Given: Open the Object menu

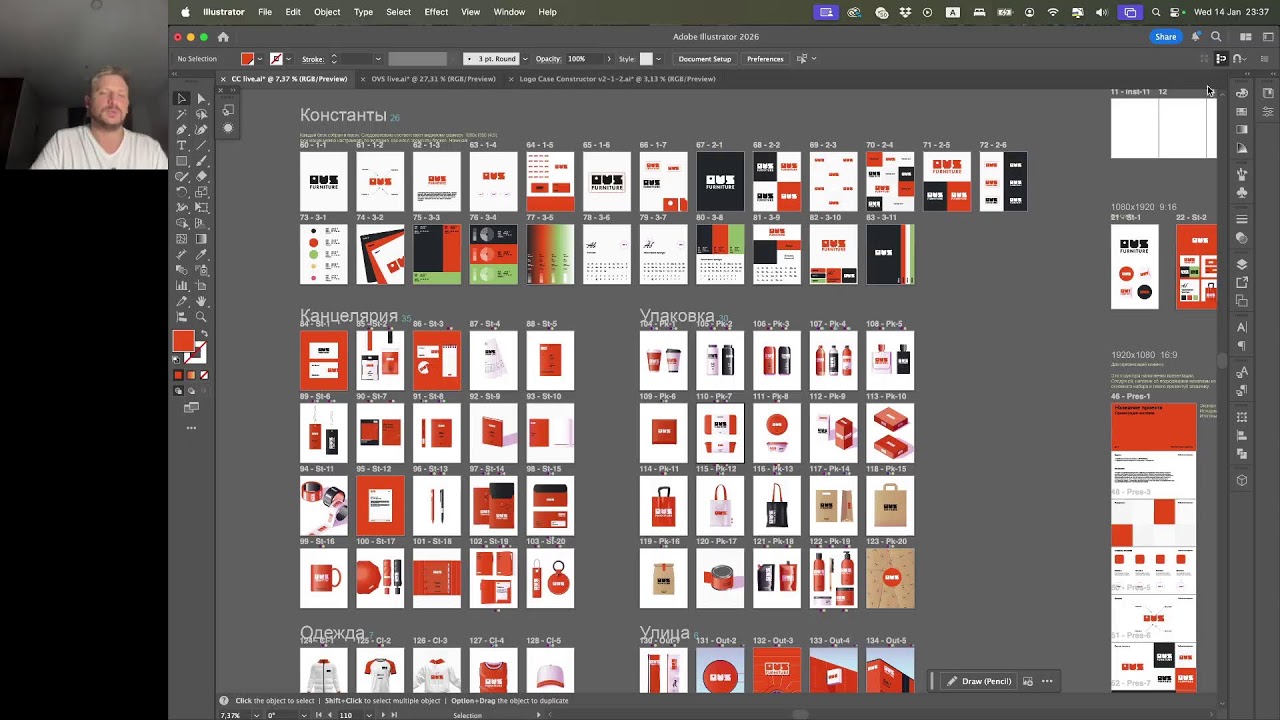Looking at the screenshot, I should (x=327, y=12).
